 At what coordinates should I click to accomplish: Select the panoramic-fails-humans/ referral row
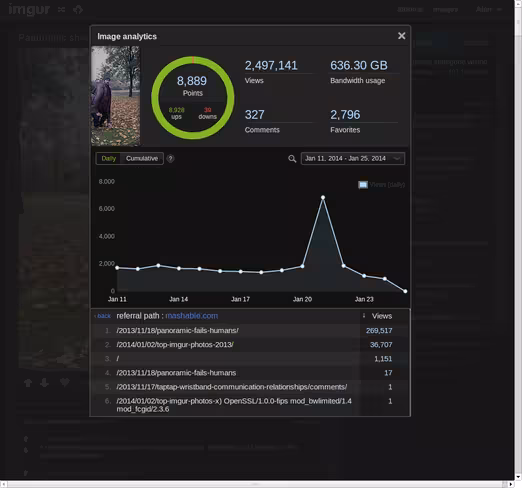250,331
